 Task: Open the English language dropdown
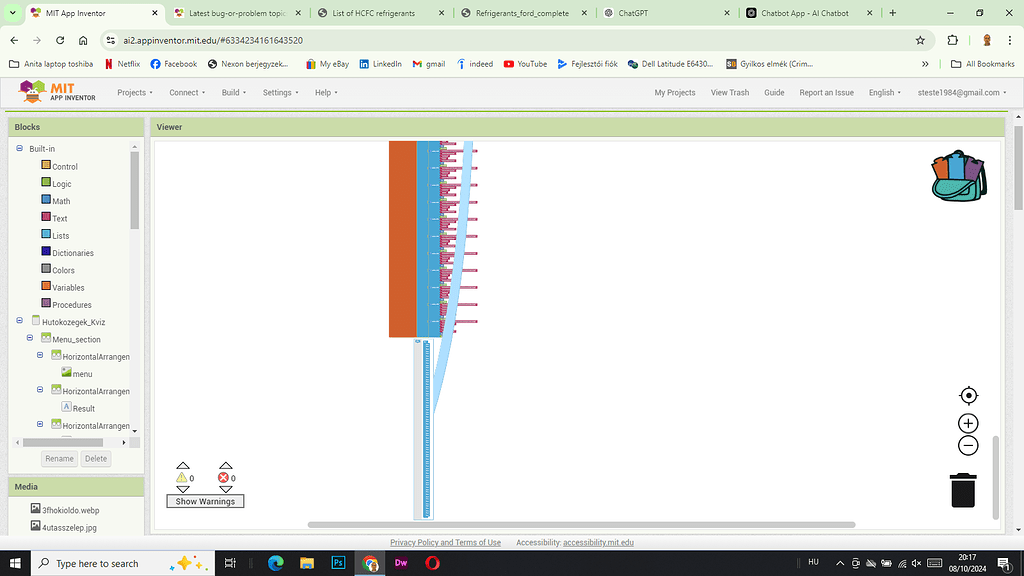tap(885, 93)
